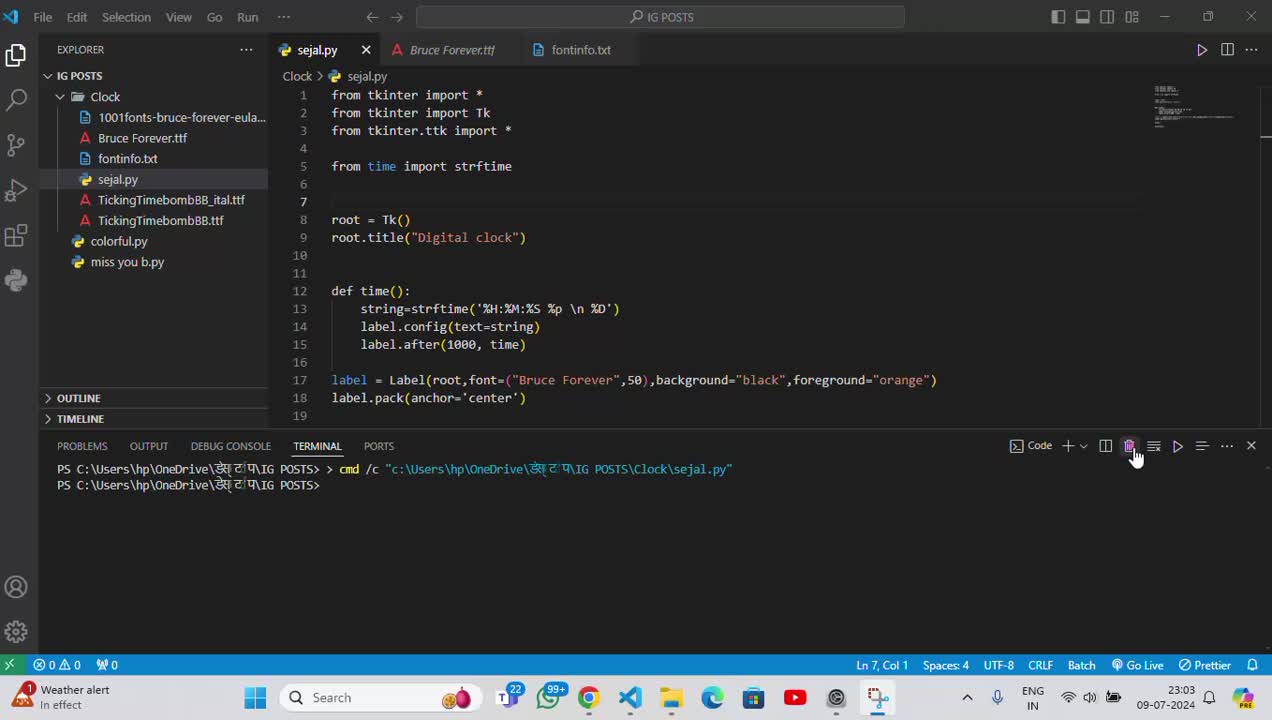
Task: Run Python file with the play button
Action: [1202, 50]
